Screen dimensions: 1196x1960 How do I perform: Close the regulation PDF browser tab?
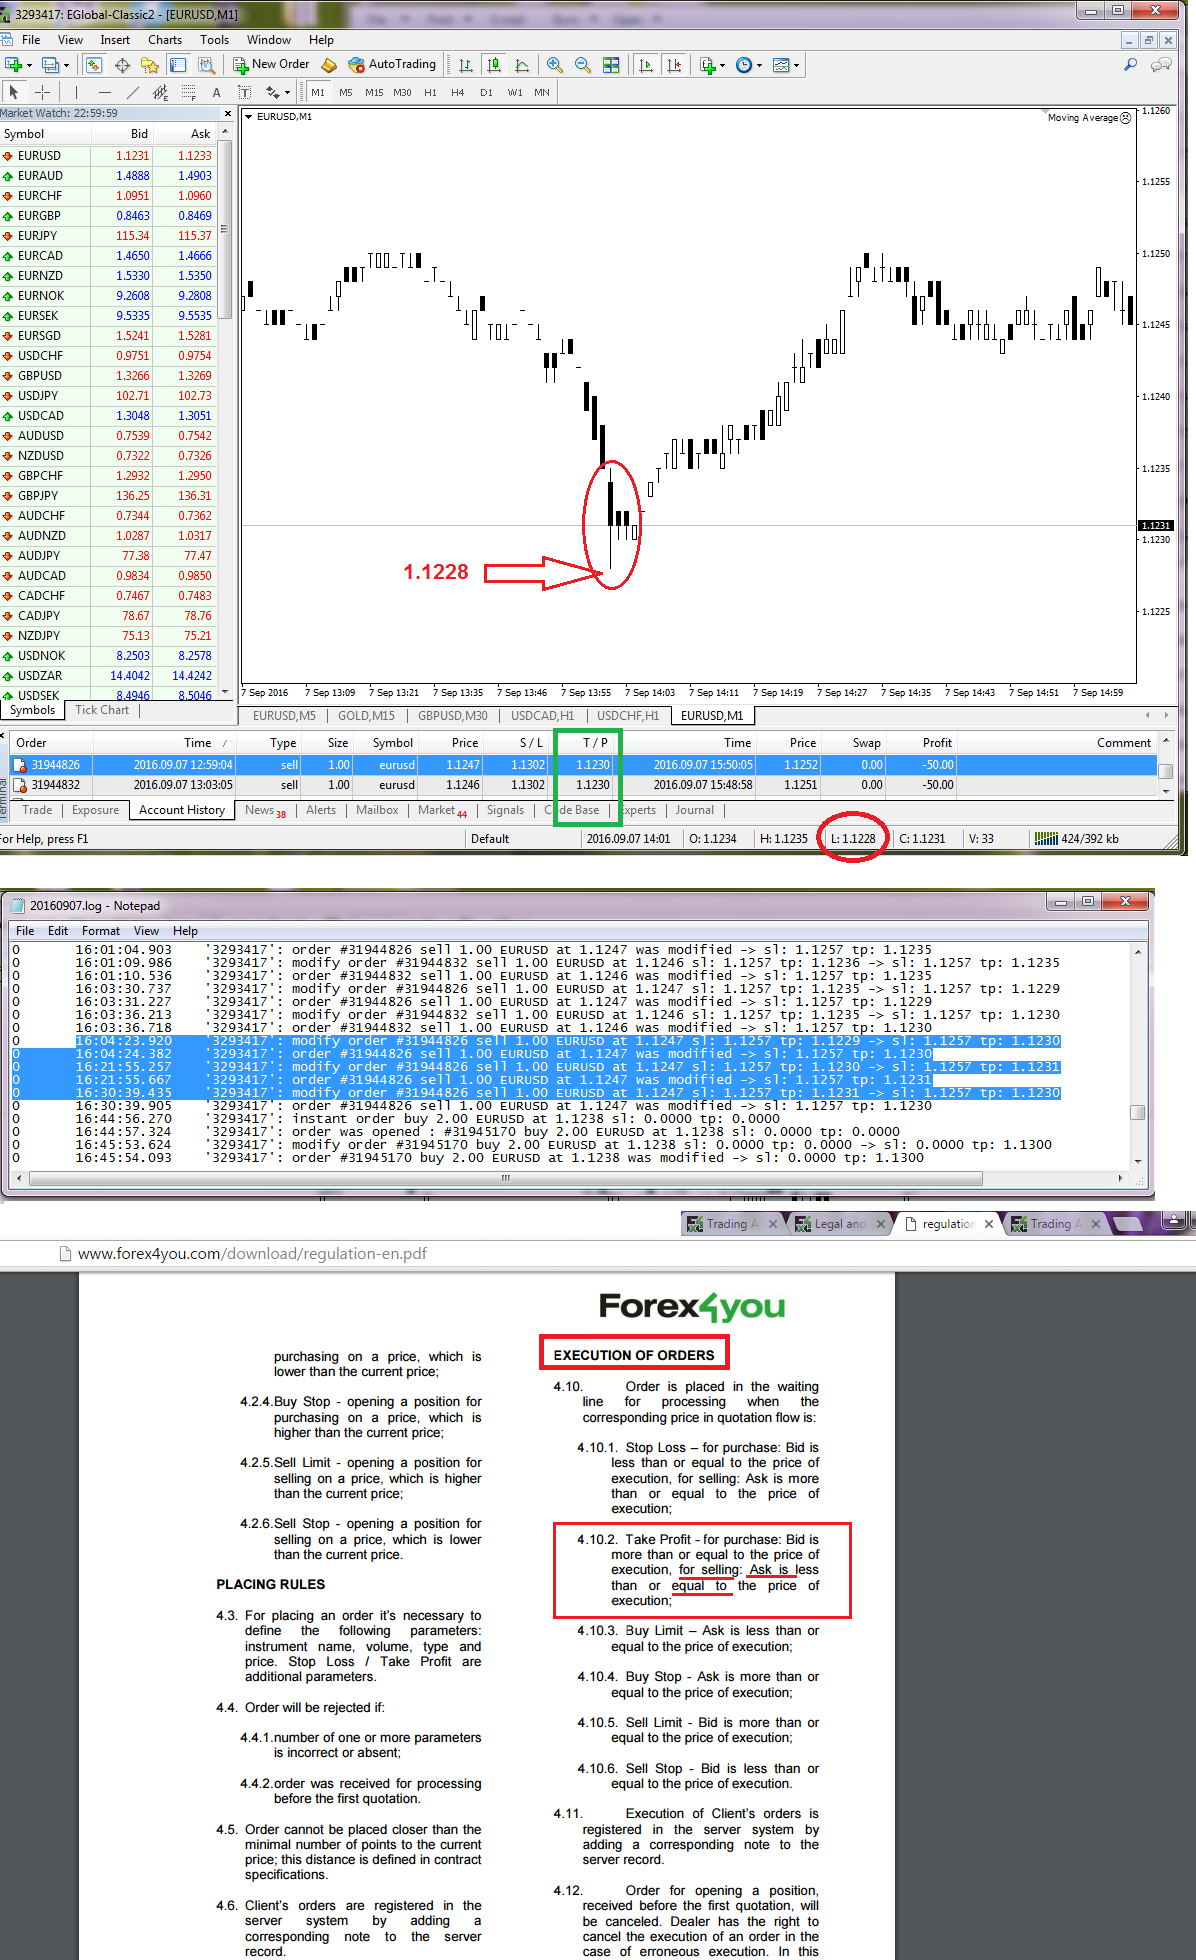989,1224
